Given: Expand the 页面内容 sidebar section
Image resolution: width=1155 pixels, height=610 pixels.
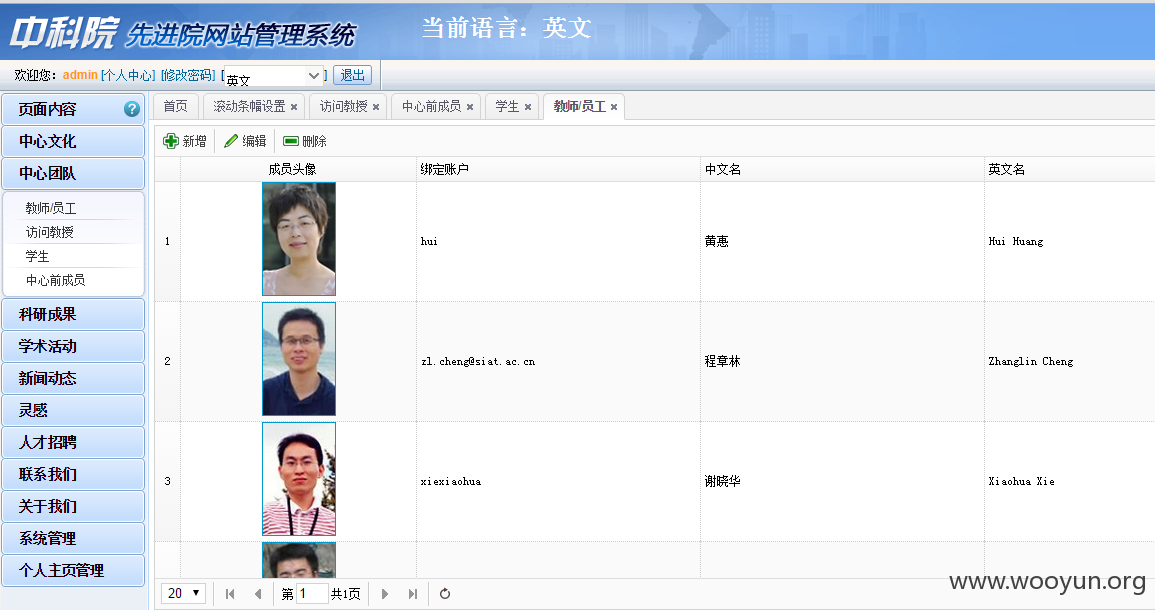Looking at the screenshot, I should click(x=73, y=109).
